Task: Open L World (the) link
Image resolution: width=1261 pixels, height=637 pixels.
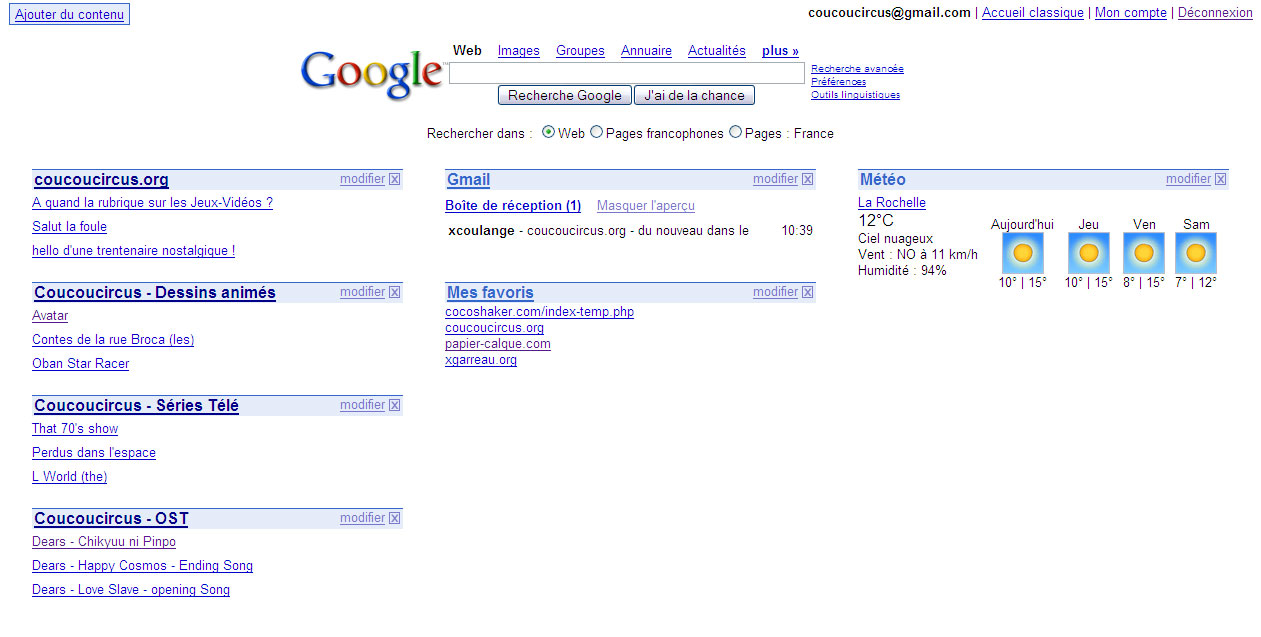Action: (69, 477)
